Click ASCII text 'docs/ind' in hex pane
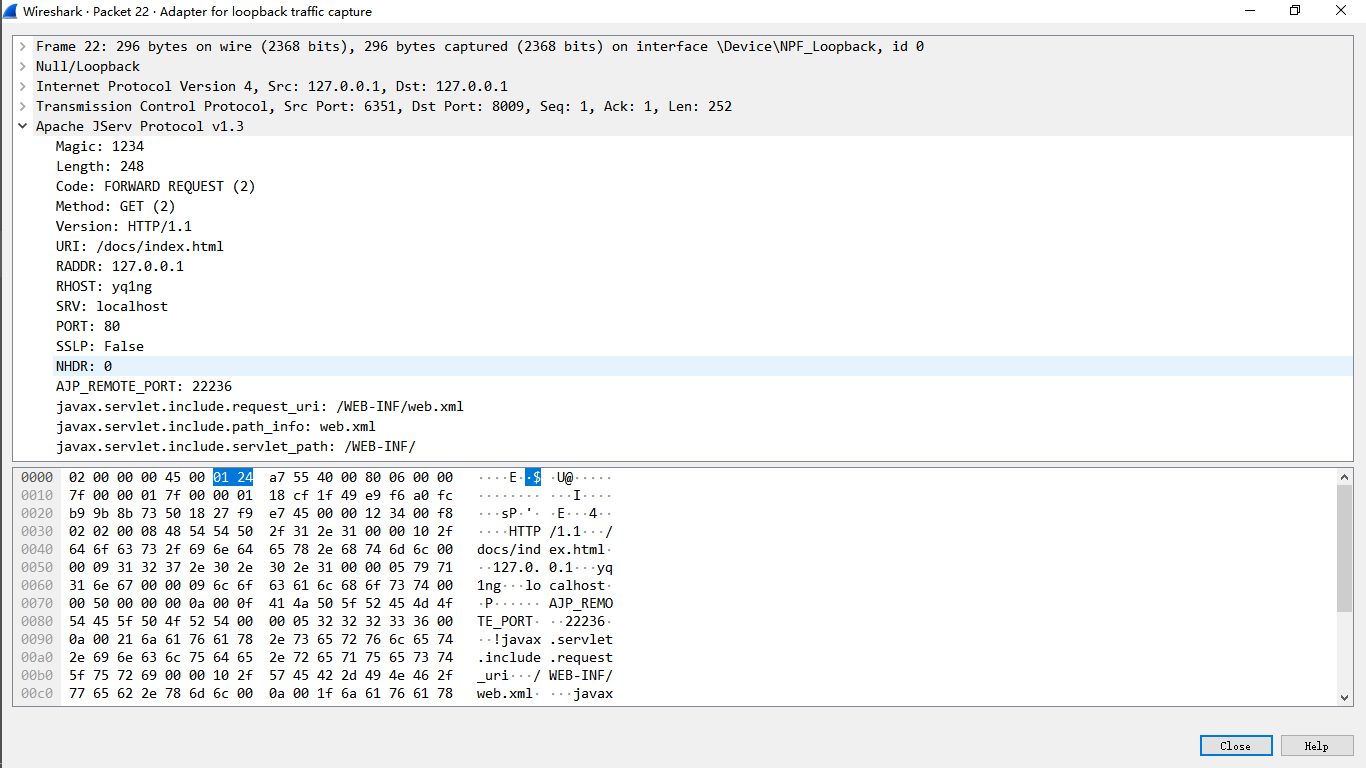Image resolution: width=1366 pixels, height=768 pixels. [x=509, y=550]
